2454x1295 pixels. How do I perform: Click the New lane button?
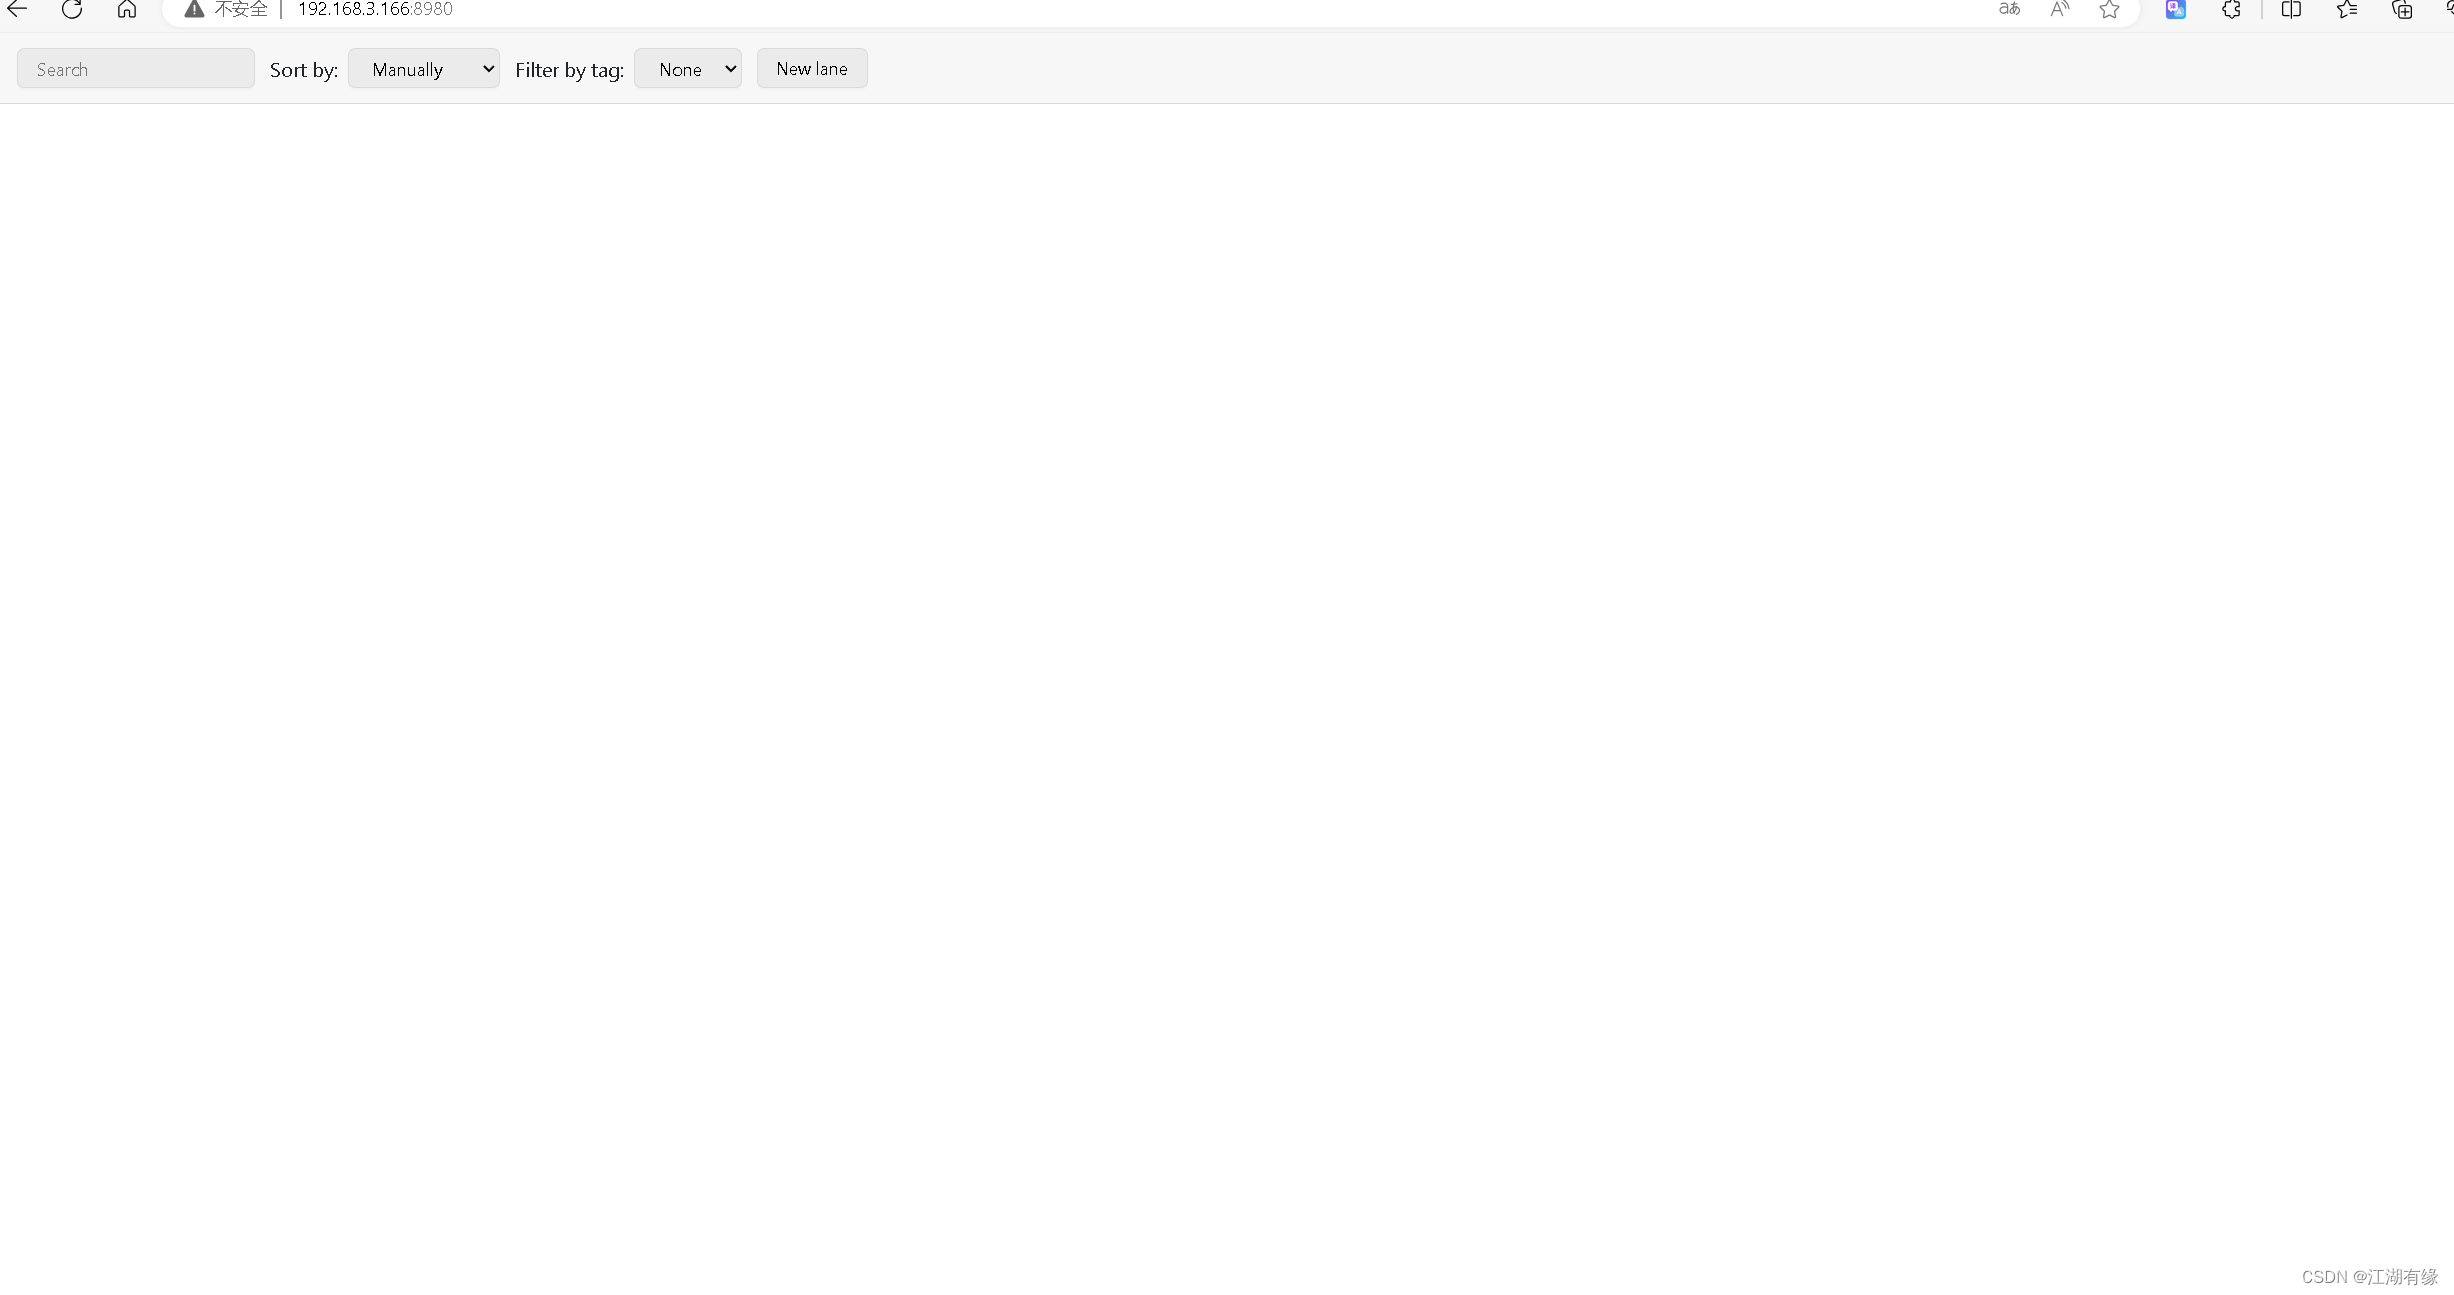point(812,69)
